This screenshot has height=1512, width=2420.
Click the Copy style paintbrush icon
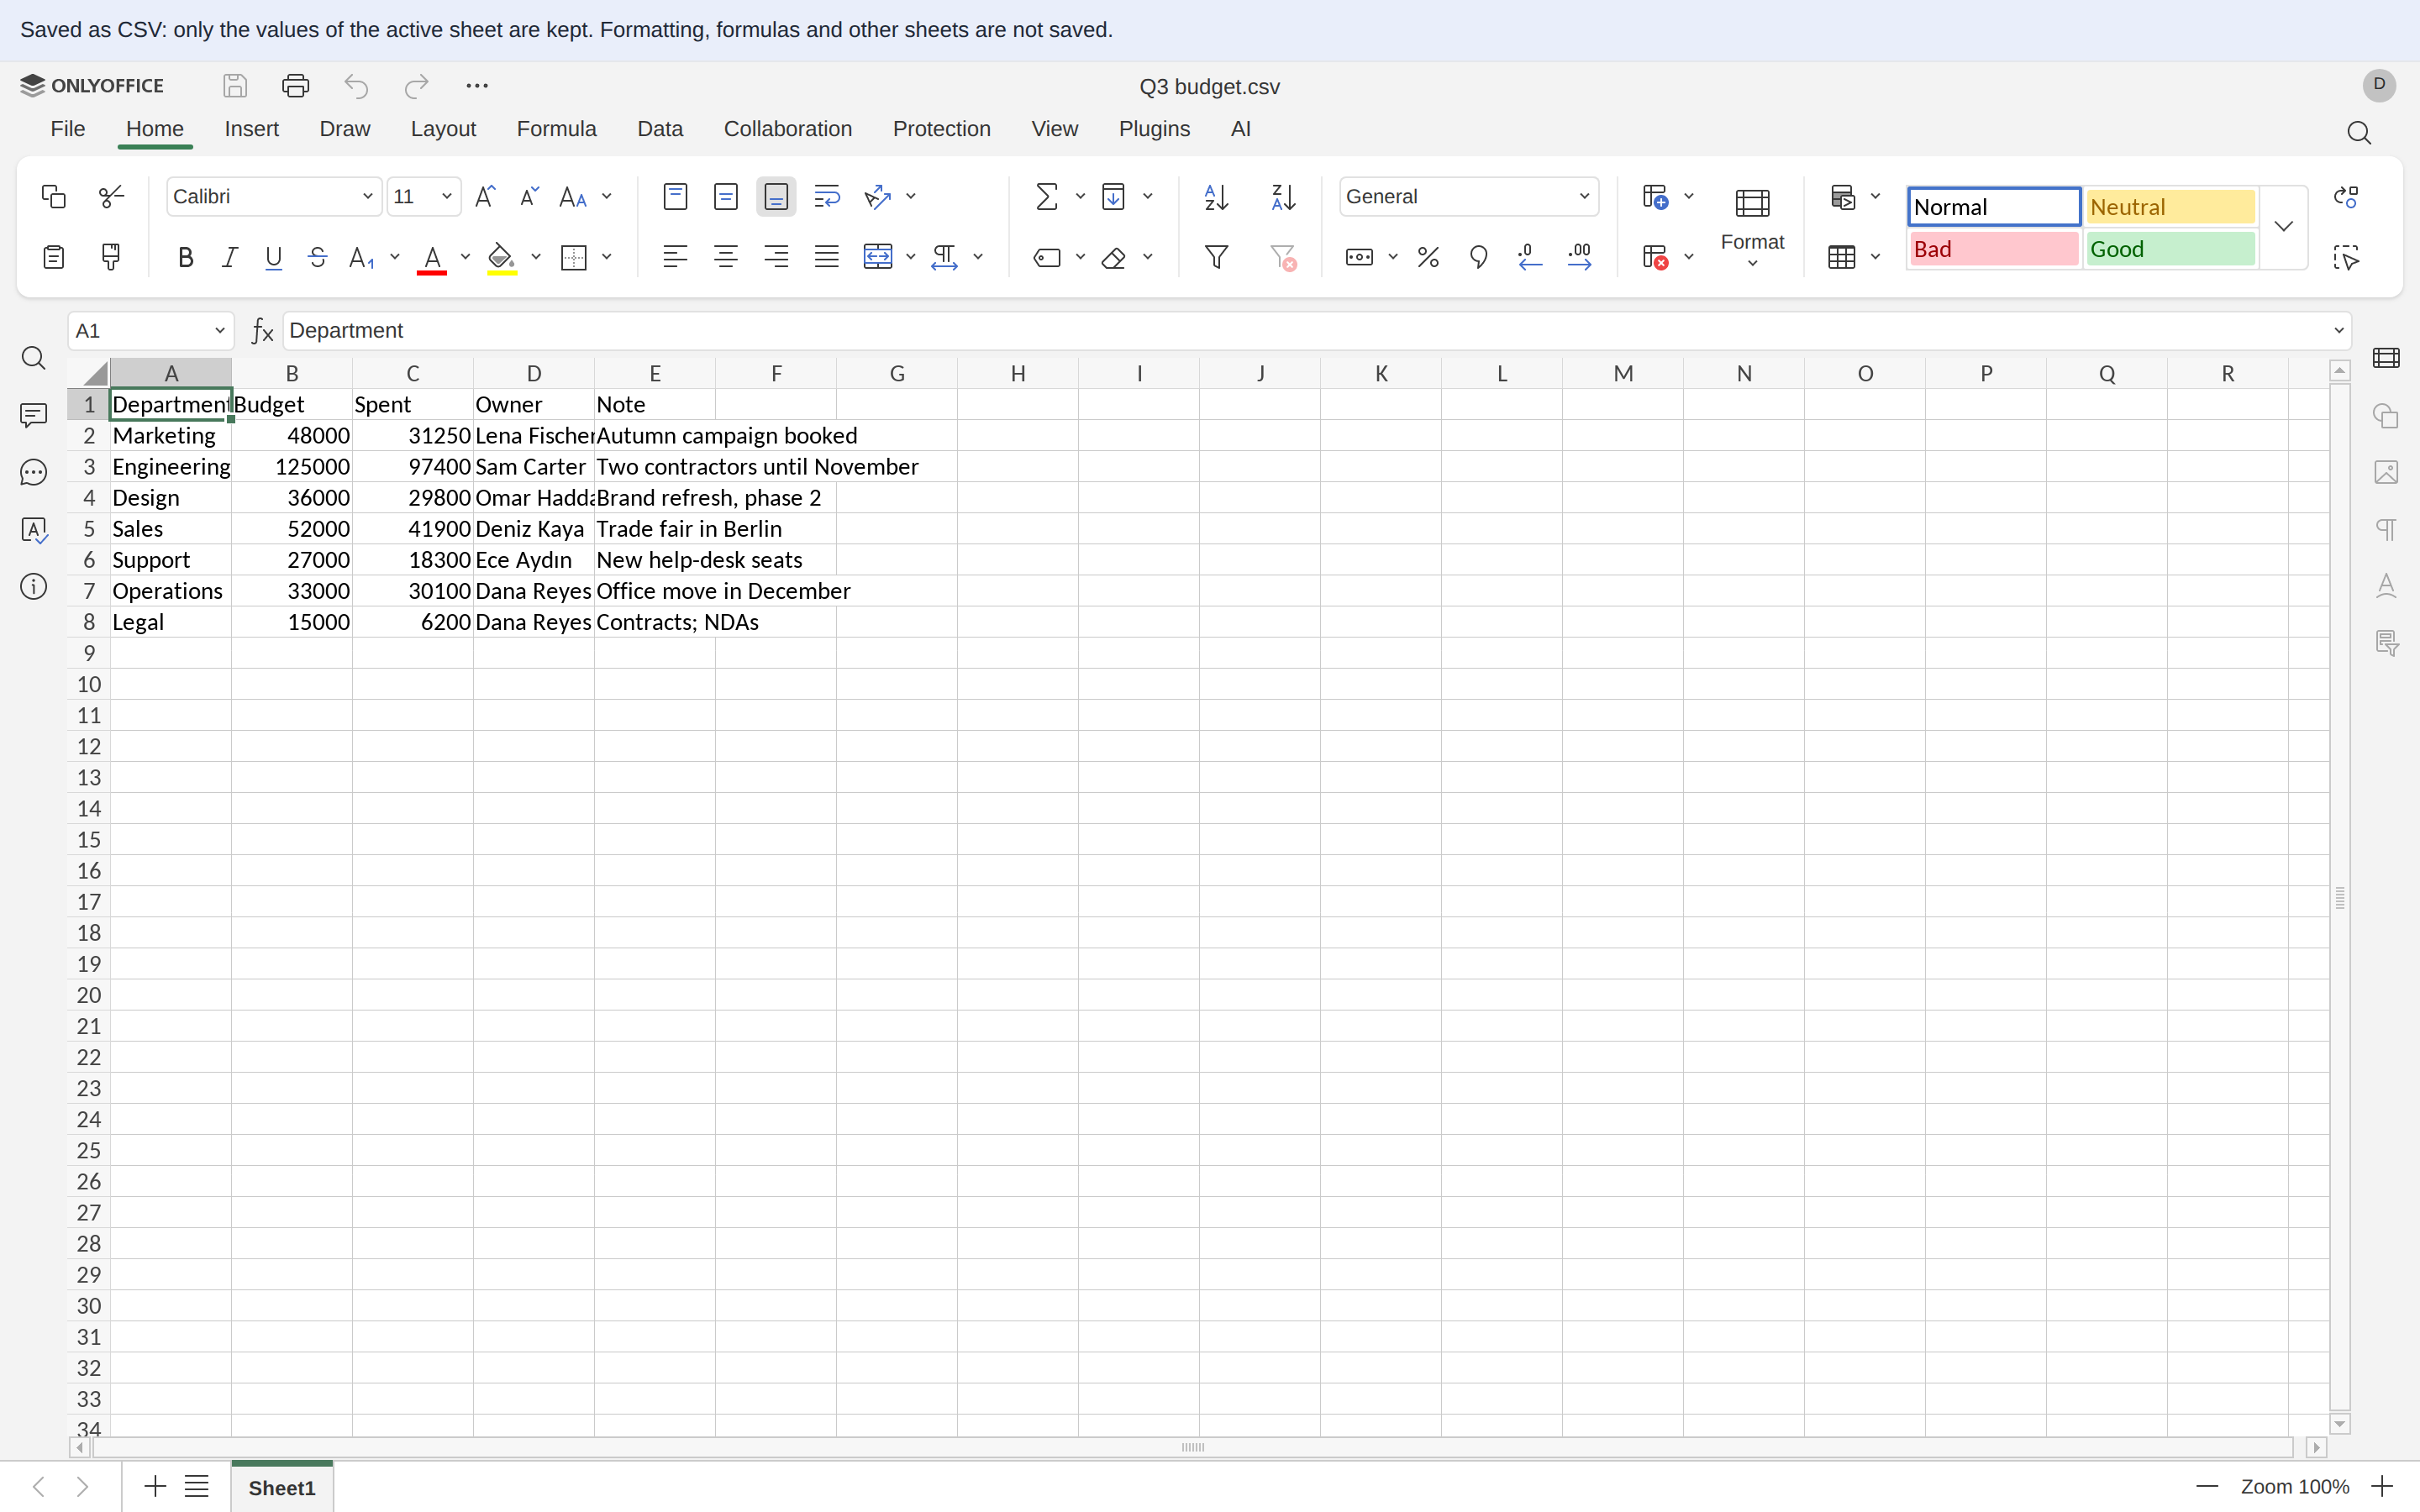111,257
